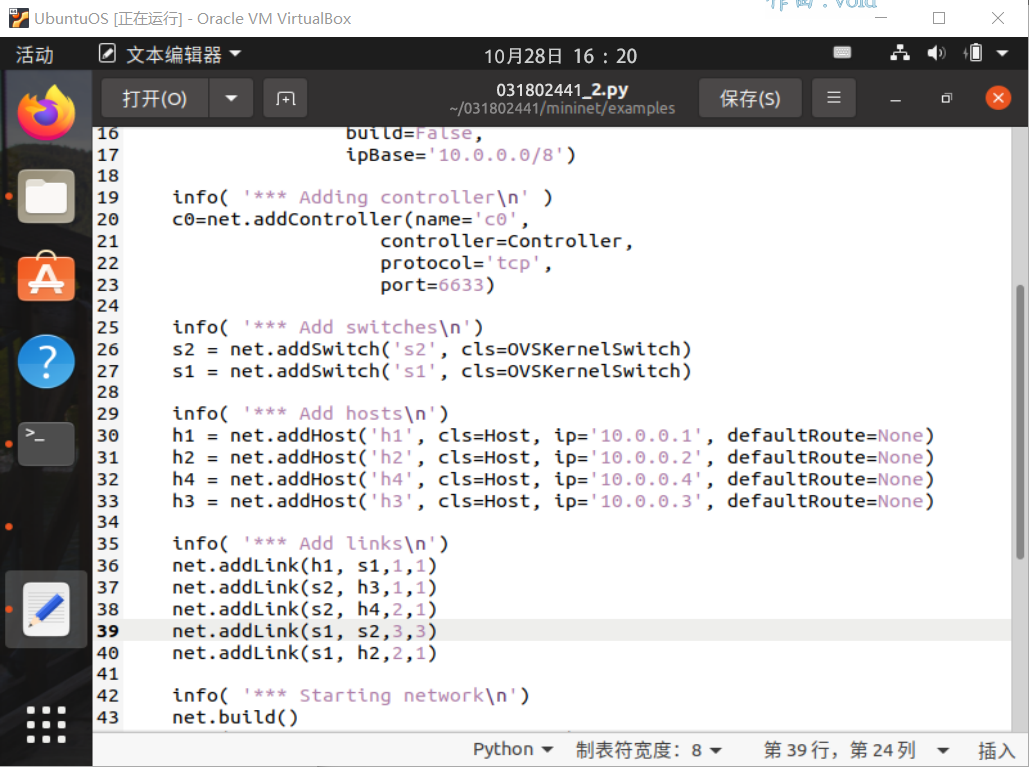Click the ipBase='10.0.0.0/8' line

(x=460, y=155)
